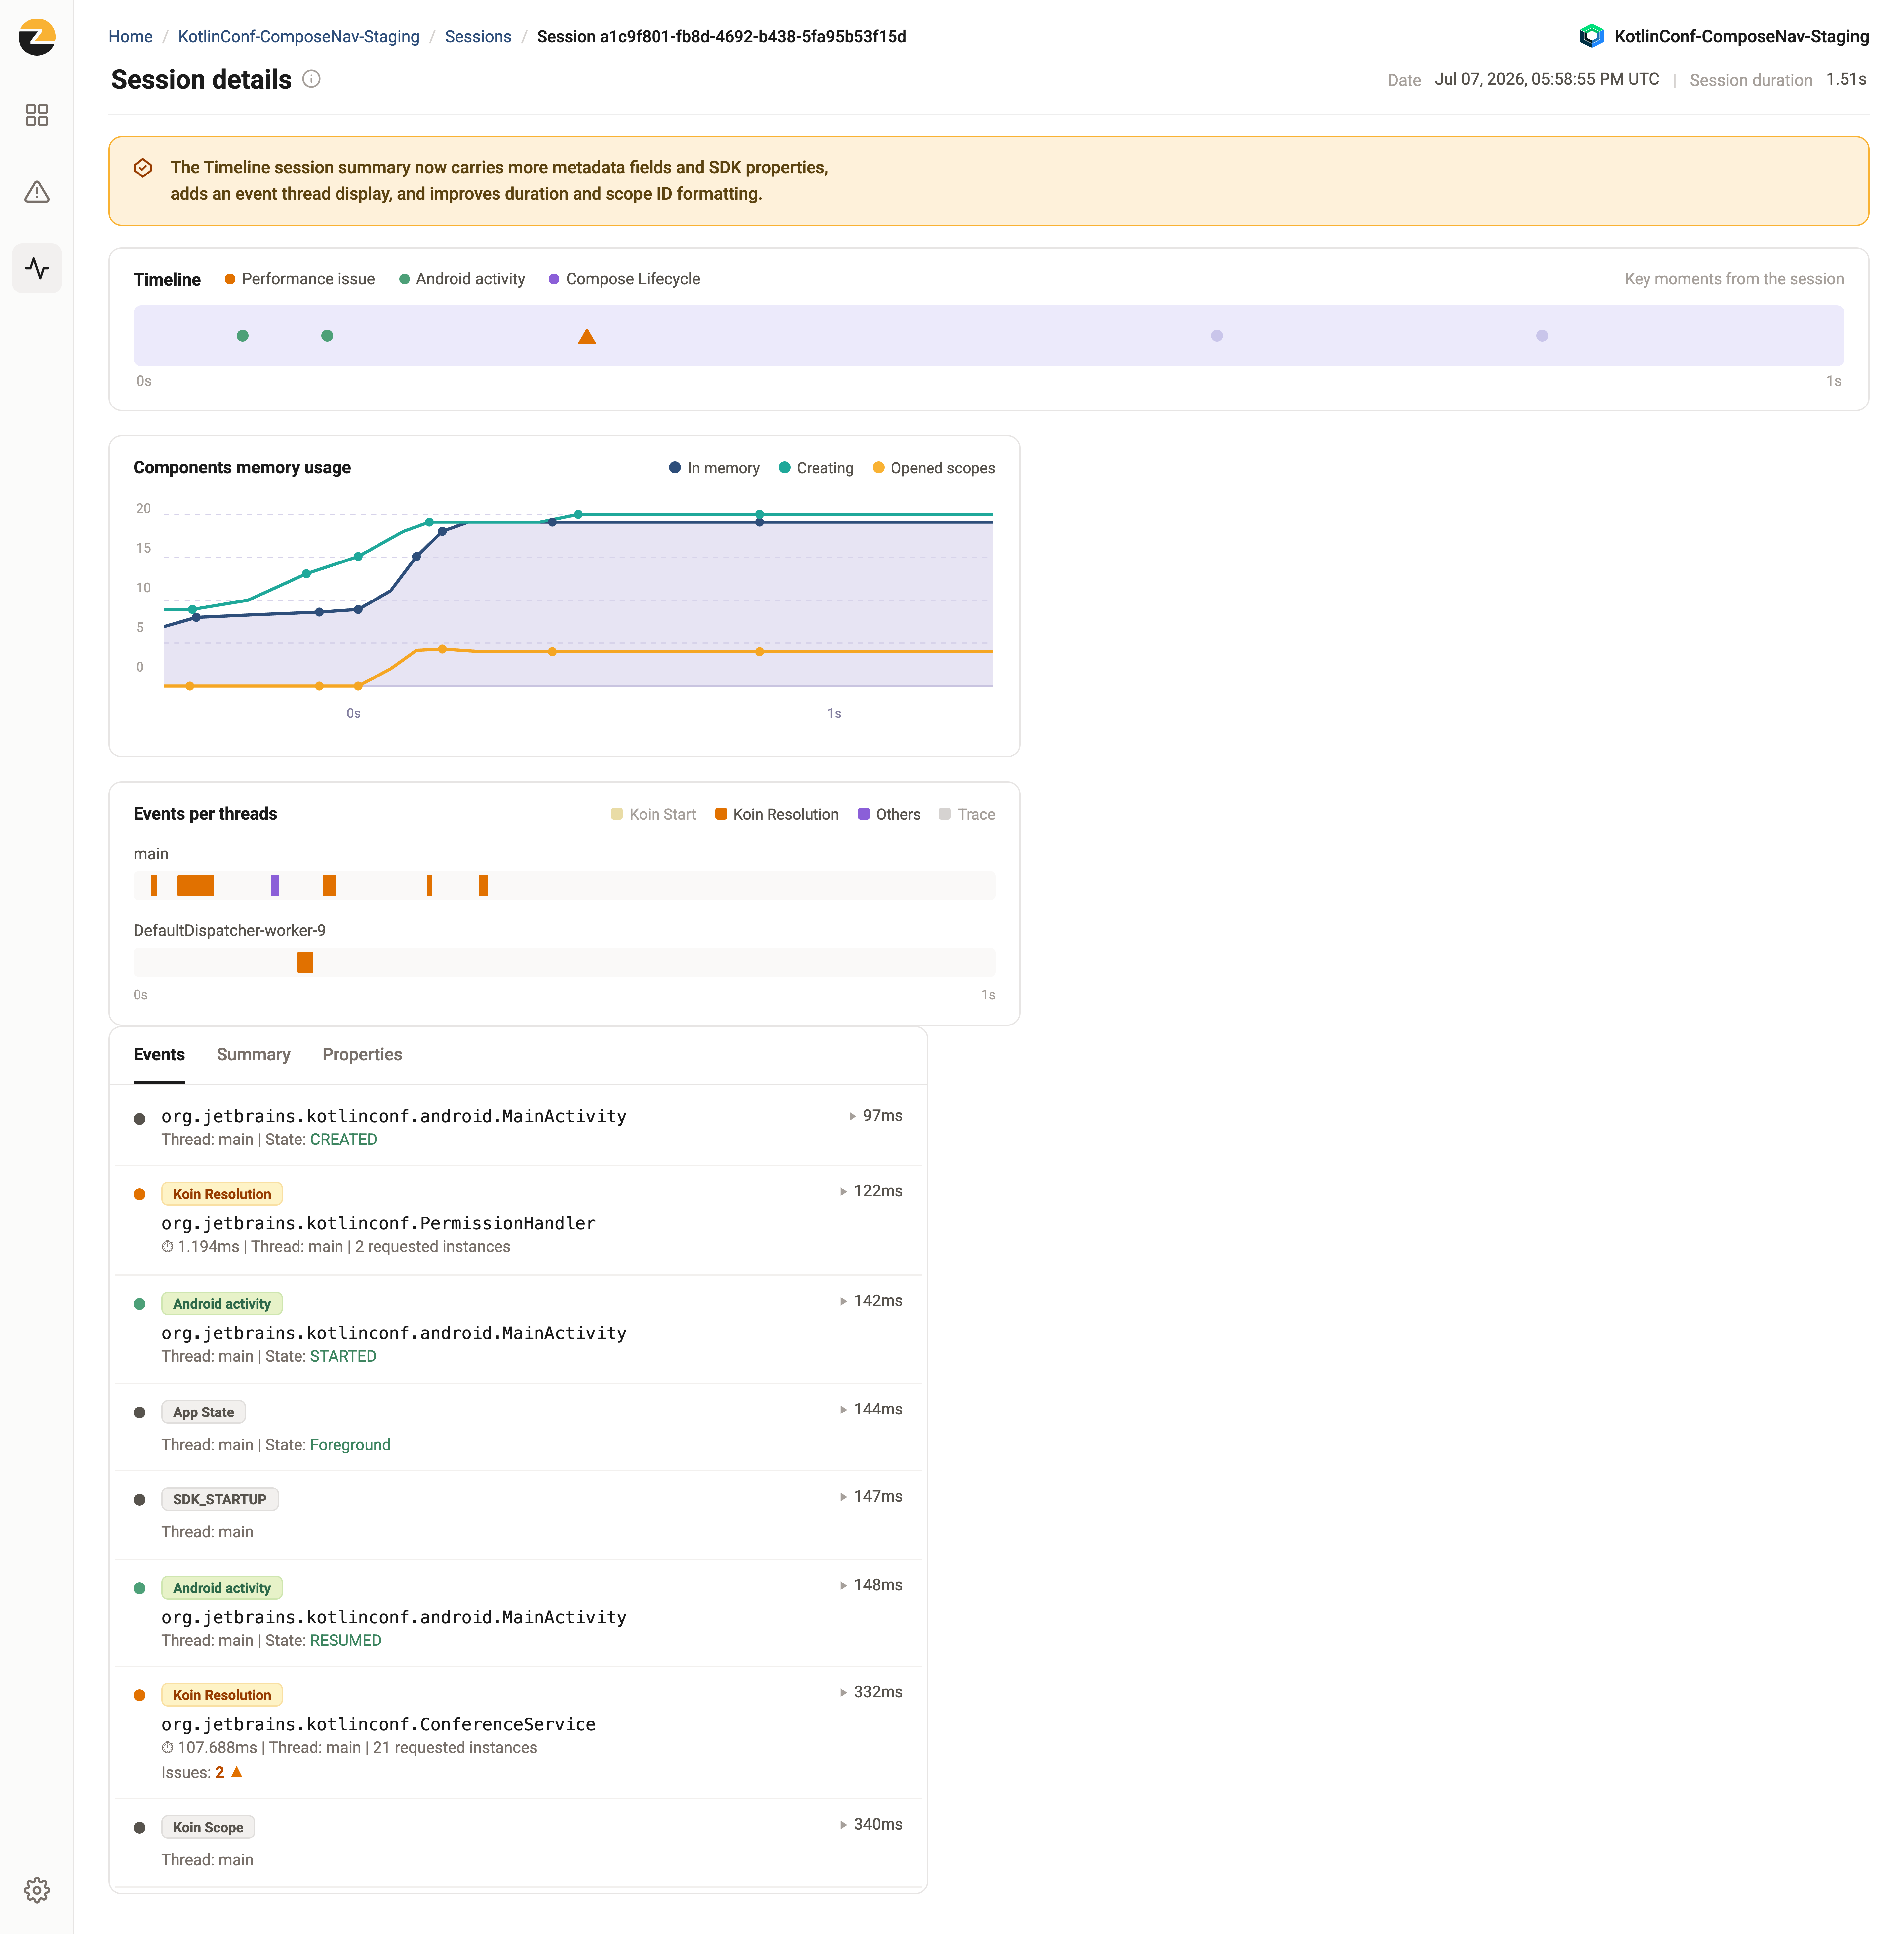1904x1934 pixels.
Task: Open the issues warning triangle in sidebar
Action: click(x=37, y=192)
